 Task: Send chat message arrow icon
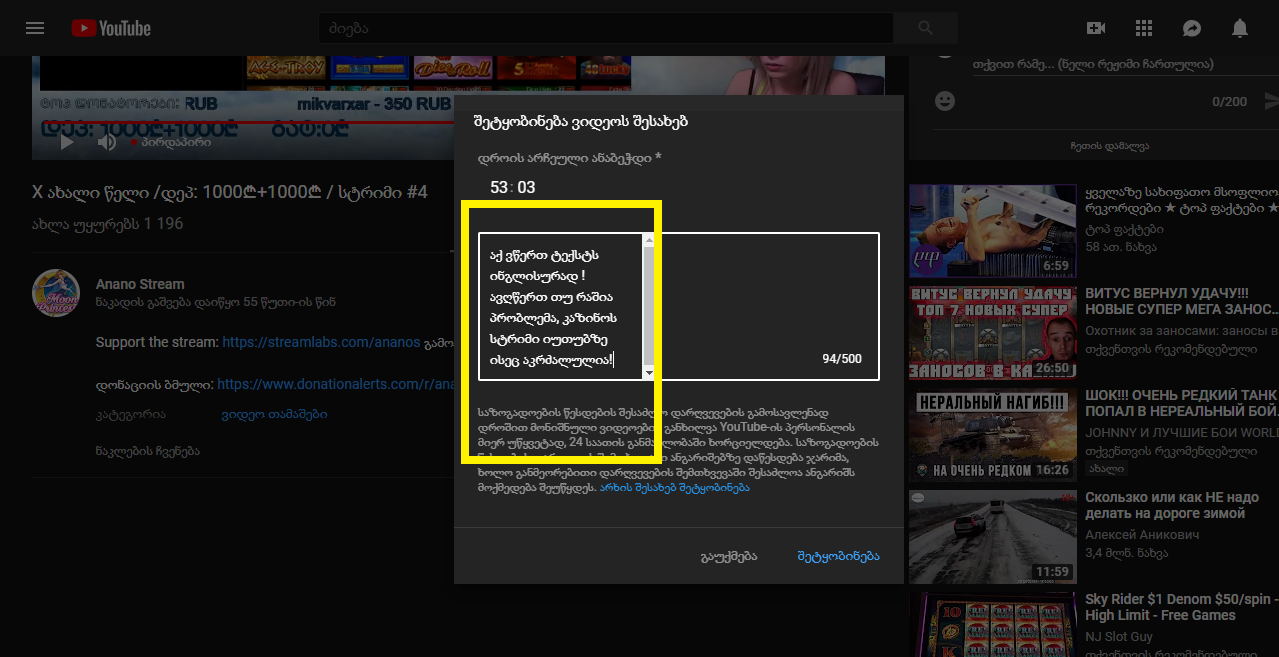click(1271, 101)
